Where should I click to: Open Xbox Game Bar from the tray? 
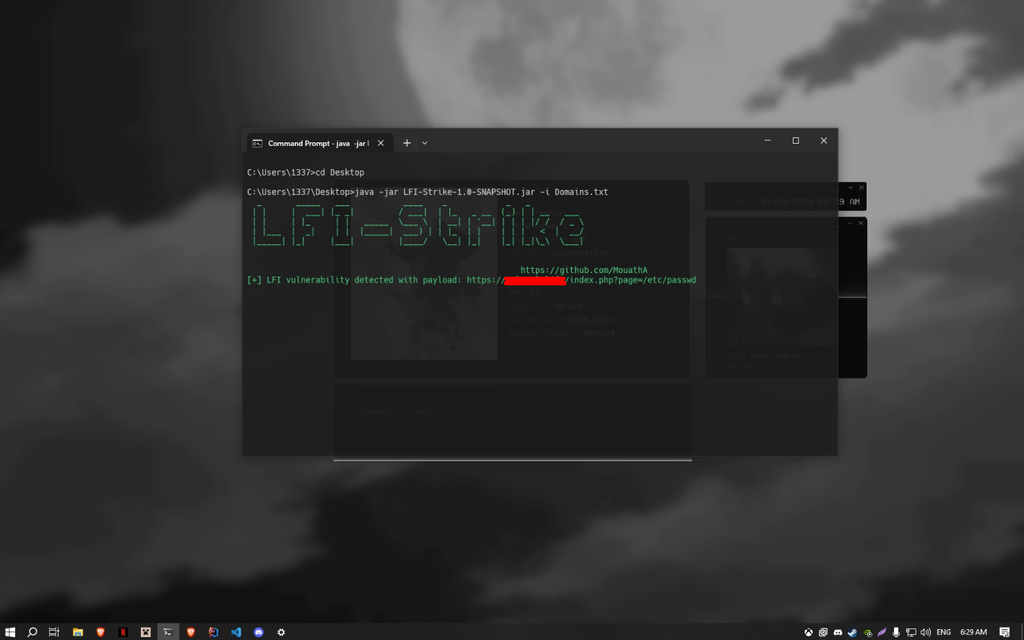(808, 632)
